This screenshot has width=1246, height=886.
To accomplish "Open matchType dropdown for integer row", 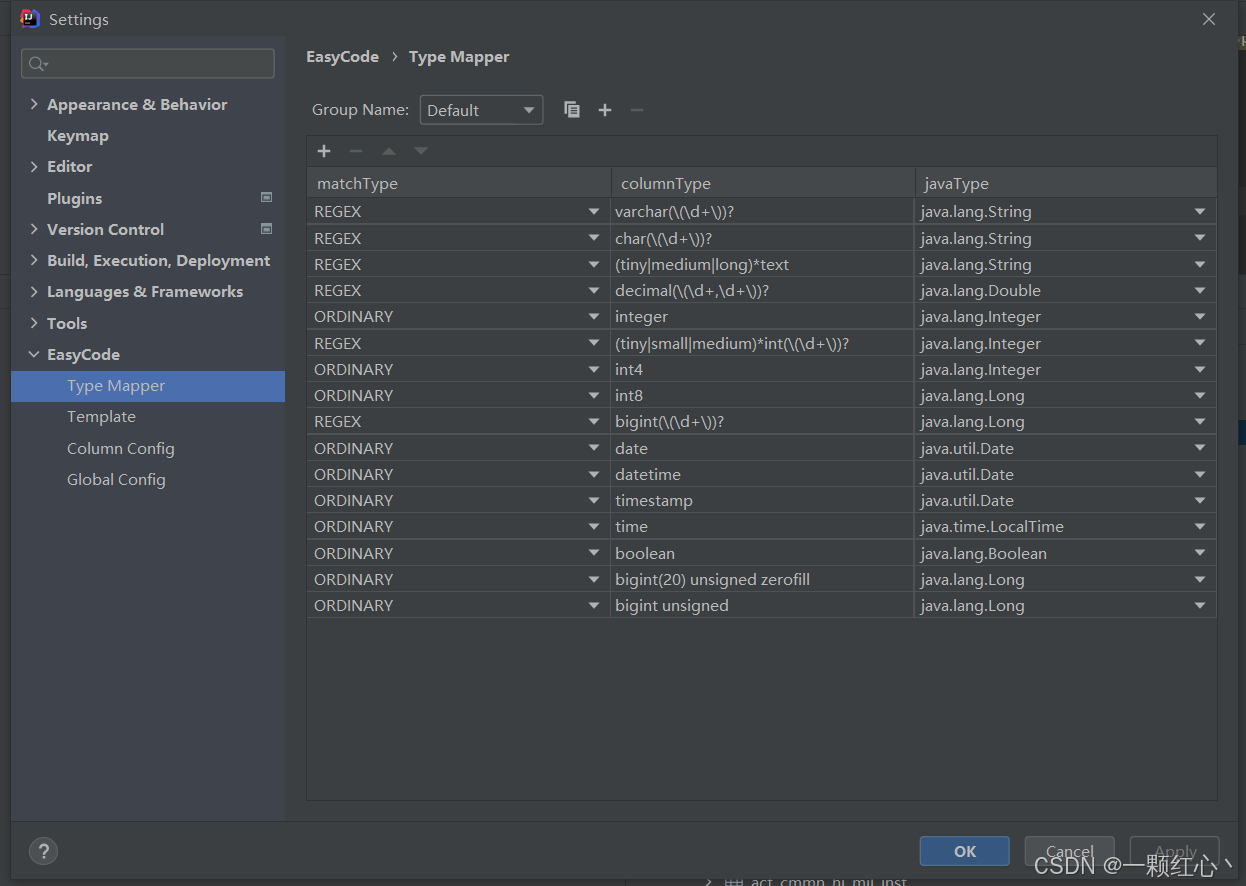I will [x=595, y=317].
